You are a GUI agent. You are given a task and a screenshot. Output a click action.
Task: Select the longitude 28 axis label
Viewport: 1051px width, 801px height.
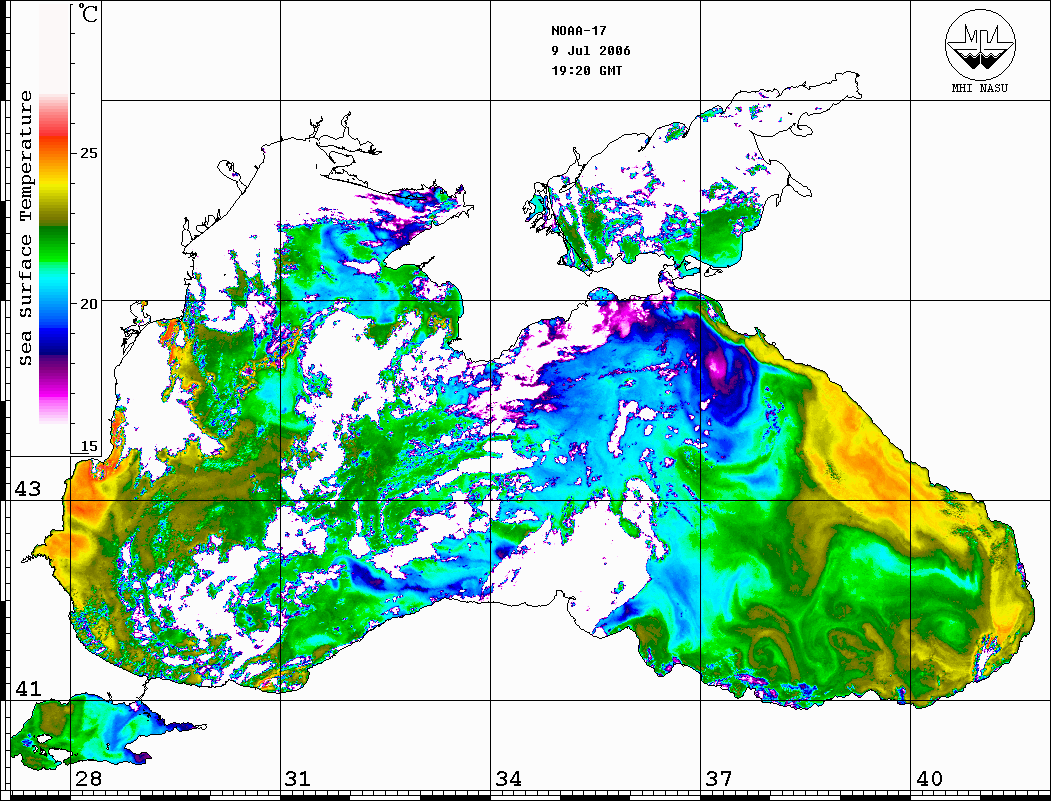pyautogui.click(x=88, y=779)
